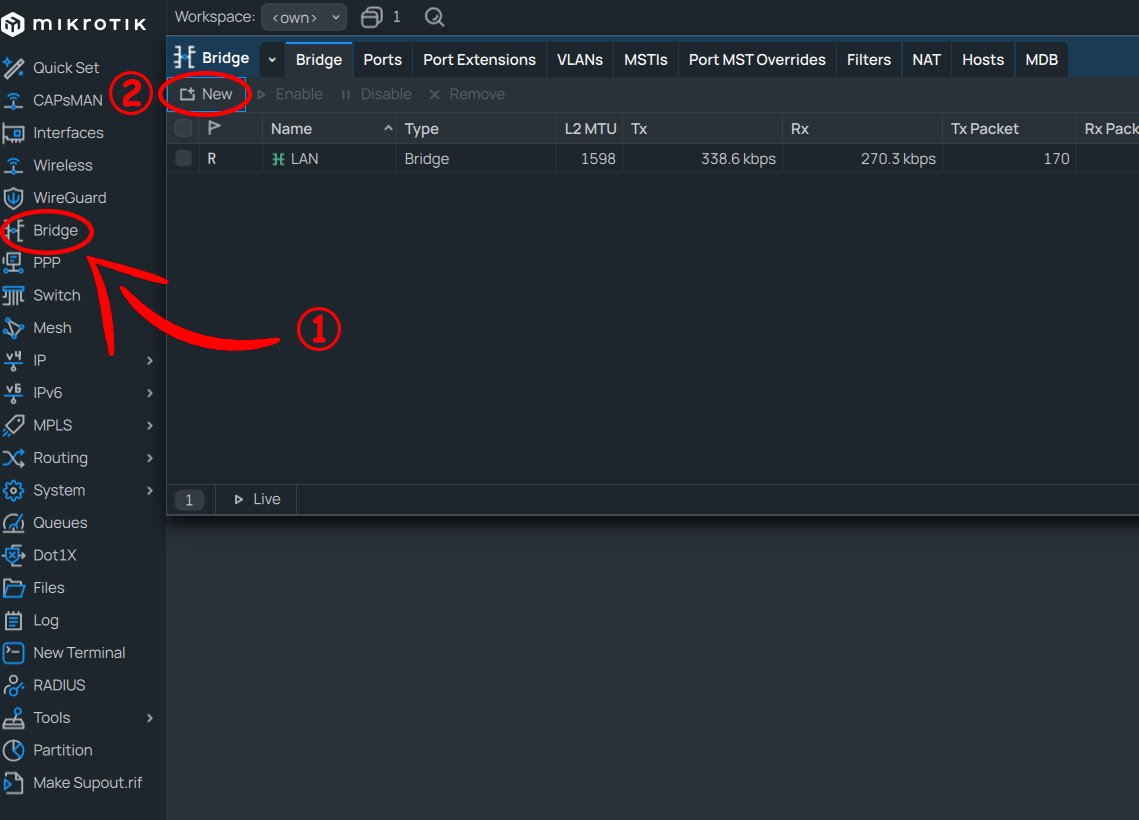Click the windows count icon in top bar
Viewport: 1139px width, 820px height.
[372, 17]
